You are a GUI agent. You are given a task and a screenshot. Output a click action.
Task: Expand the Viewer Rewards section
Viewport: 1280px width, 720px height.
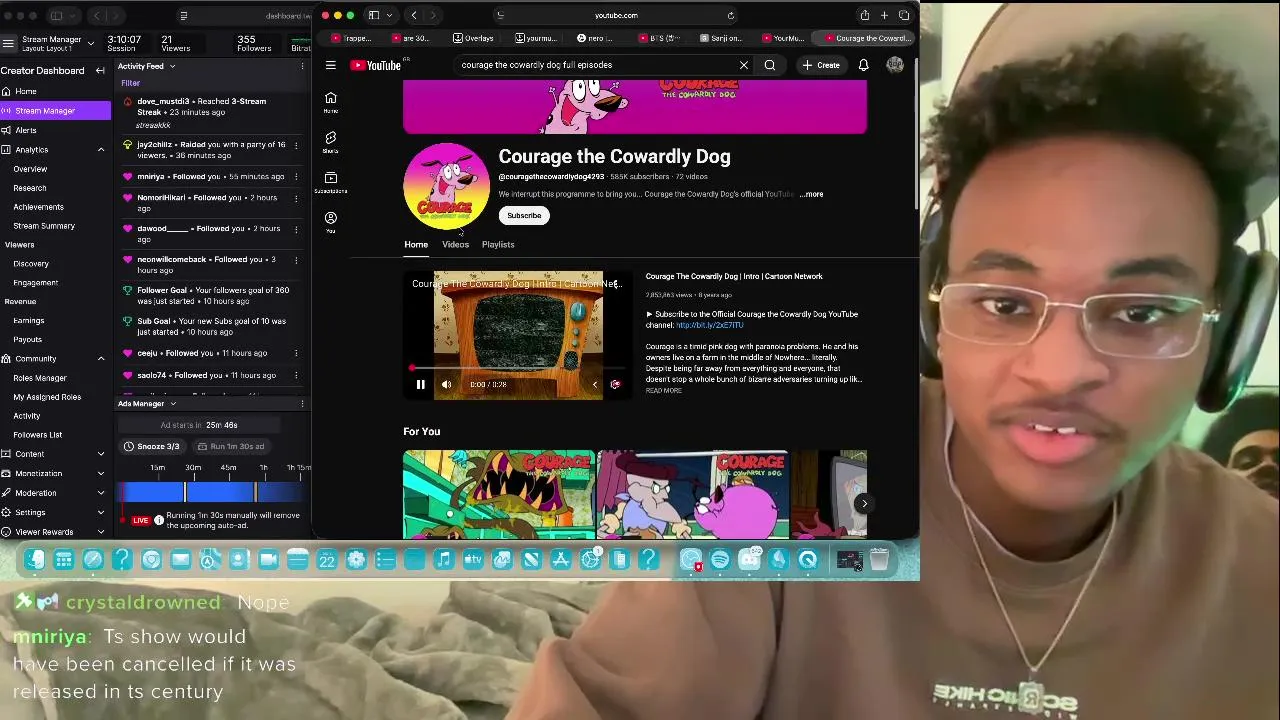pos(101,532)
